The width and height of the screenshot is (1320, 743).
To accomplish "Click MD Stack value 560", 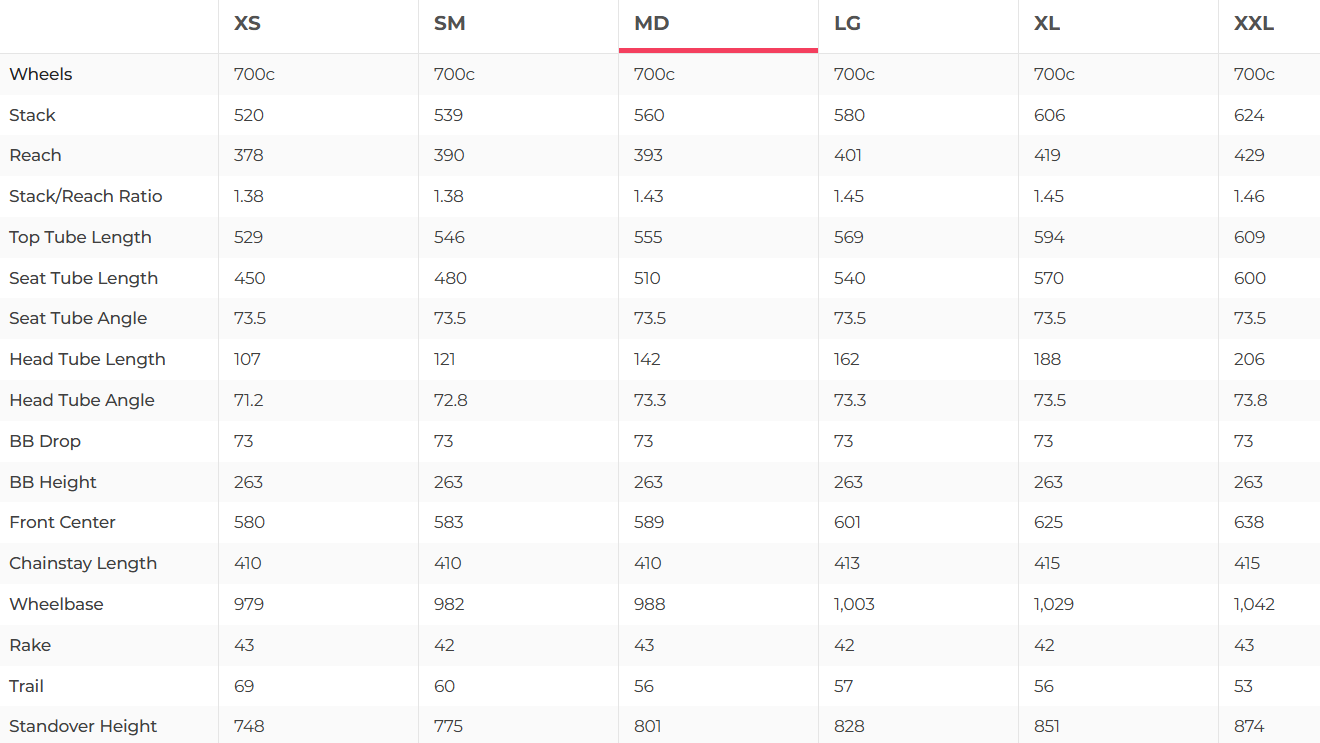I will [649, 115].
